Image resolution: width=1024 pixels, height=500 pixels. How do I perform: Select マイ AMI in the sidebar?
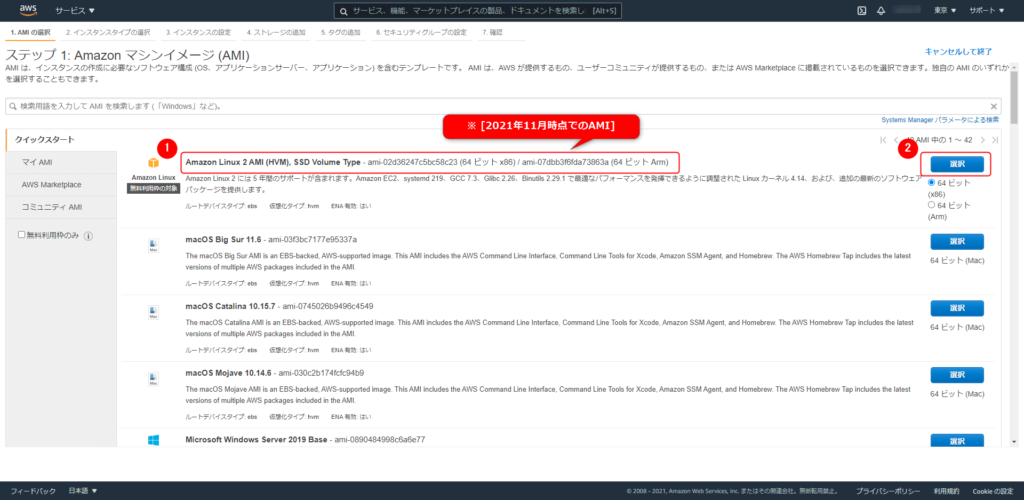point(61,162)
